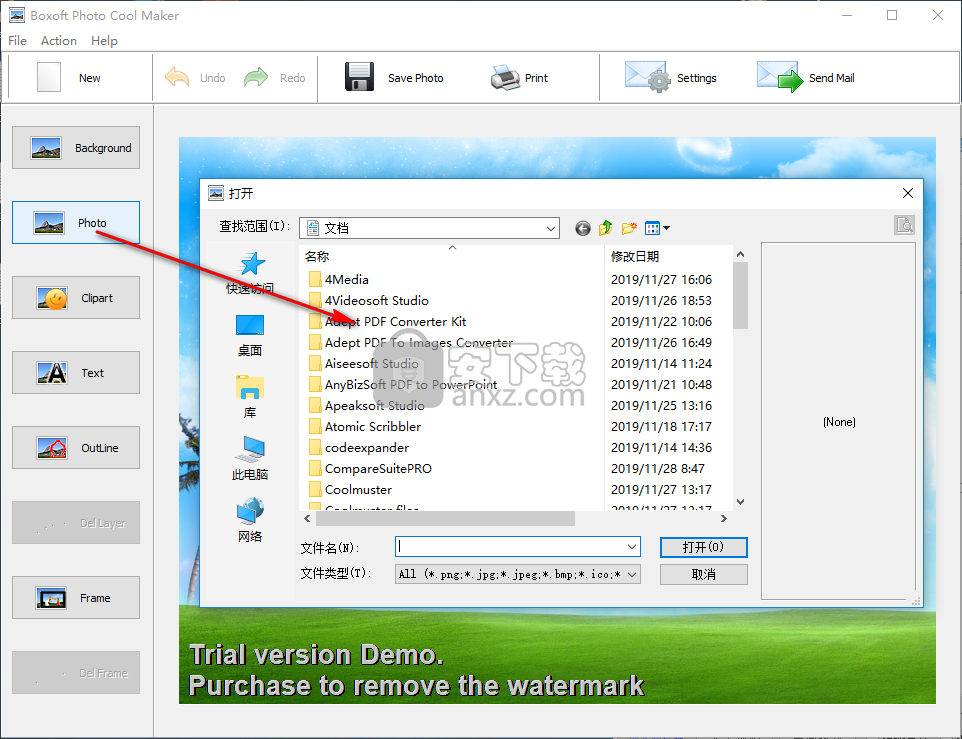The height and width of the screenshot is (739, 962).
Task: Click the 取消 cancel button
Action: click(704, 574)
